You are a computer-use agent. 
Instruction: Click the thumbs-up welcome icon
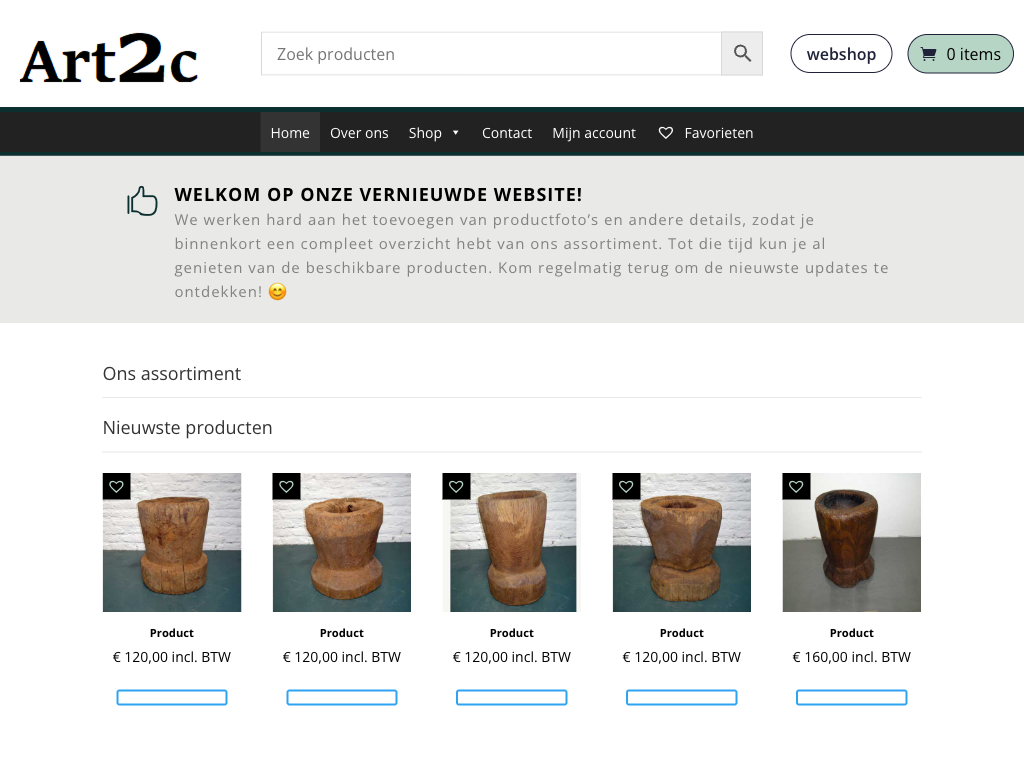143,202
